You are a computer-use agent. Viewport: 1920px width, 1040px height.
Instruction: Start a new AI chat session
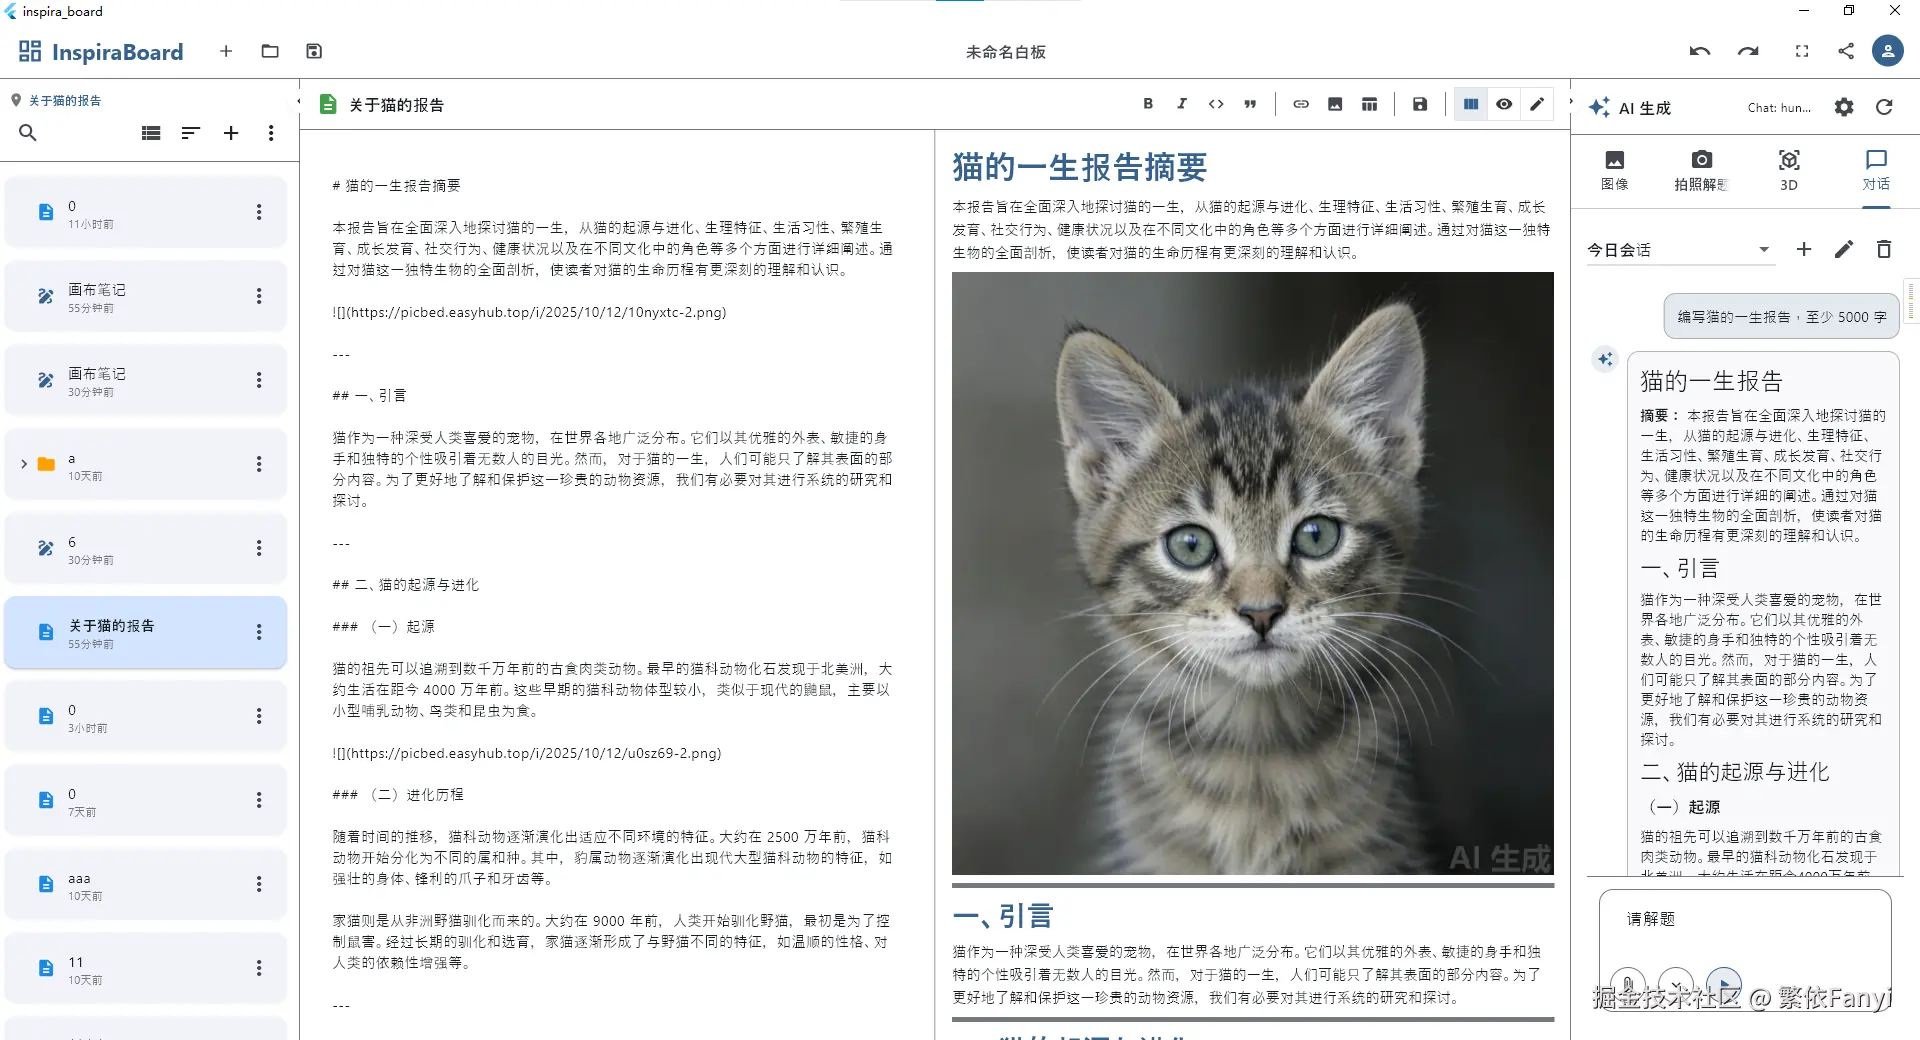tap(1803, 249)
